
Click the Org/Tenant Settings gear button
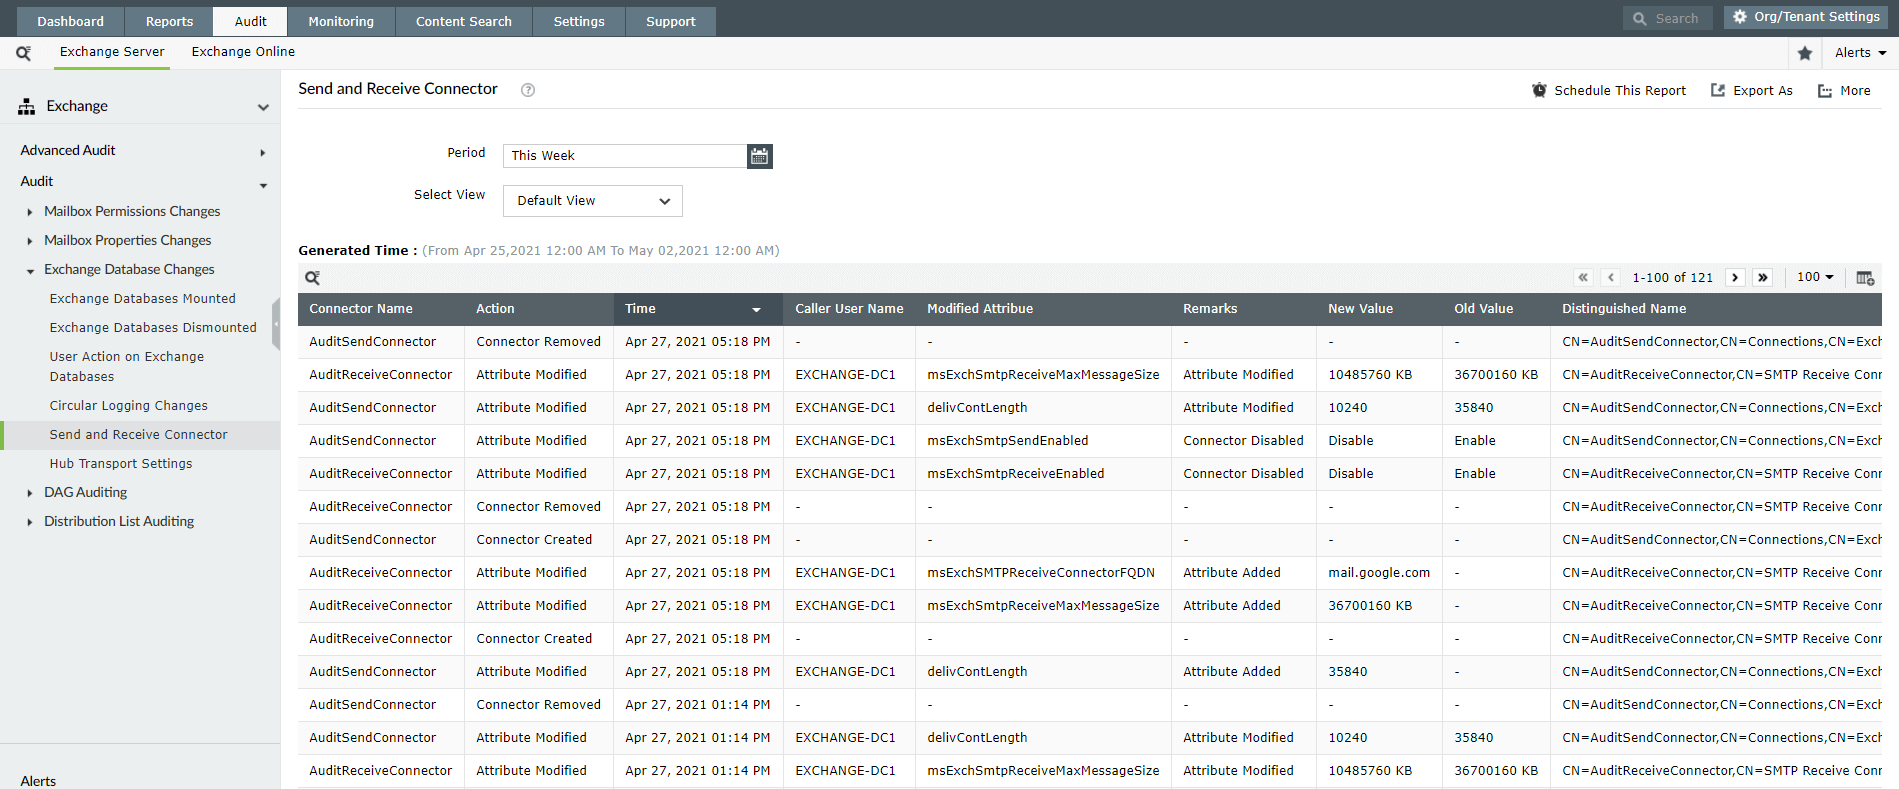coord(1805,17)
